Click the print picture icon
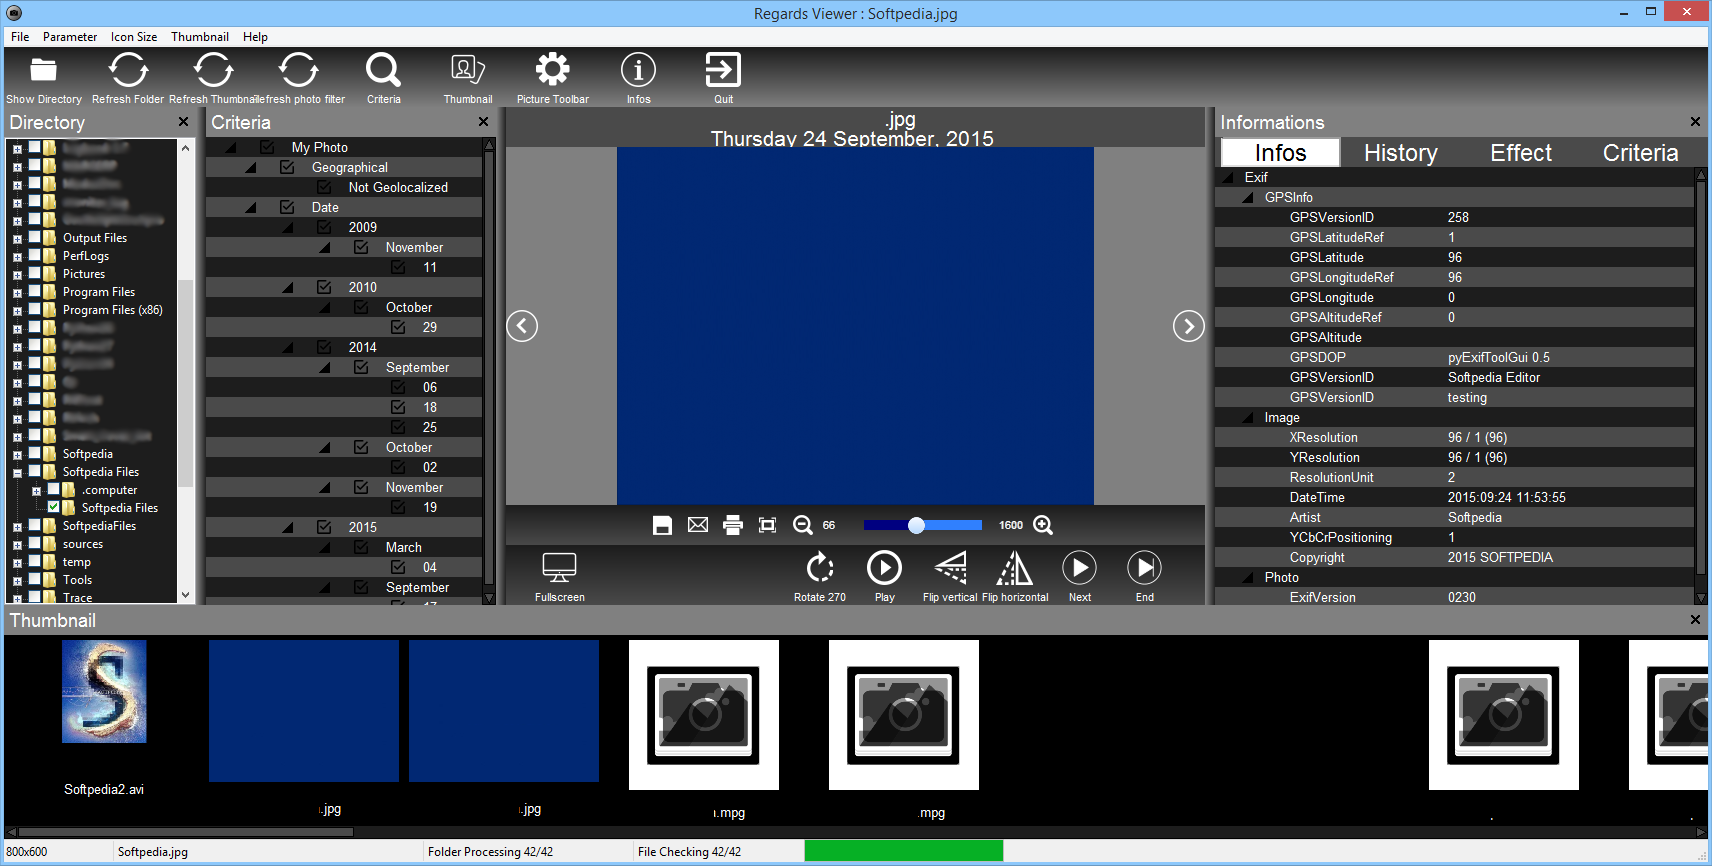This screenshot has height=866, width=1712. tap(733, 525)
